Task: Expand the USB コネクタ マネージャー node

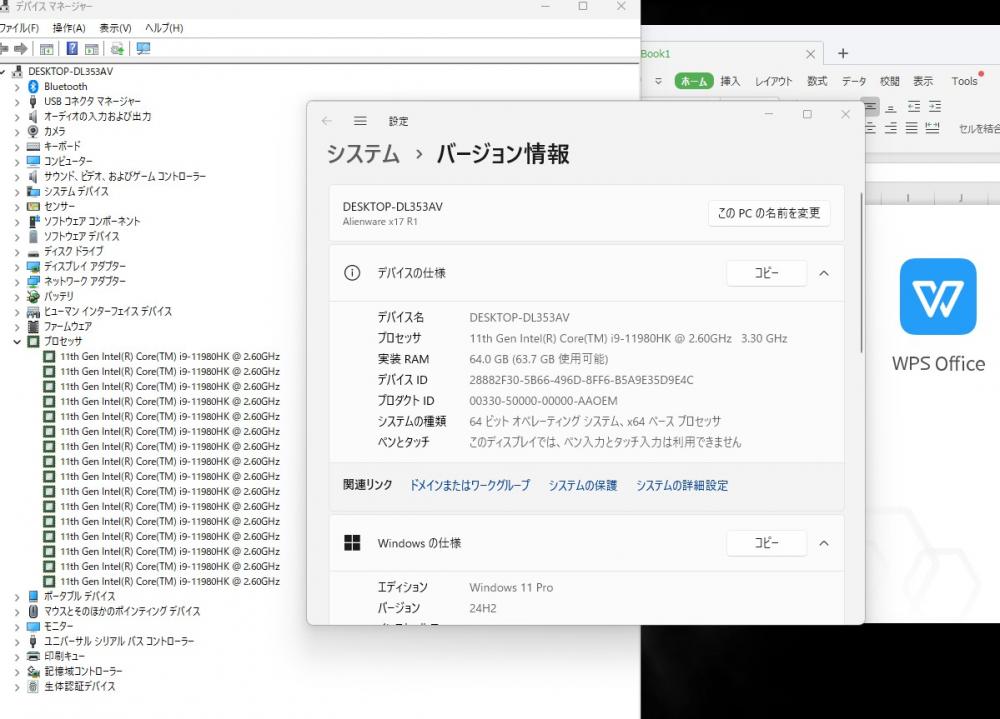Action: tap(17, 101)
